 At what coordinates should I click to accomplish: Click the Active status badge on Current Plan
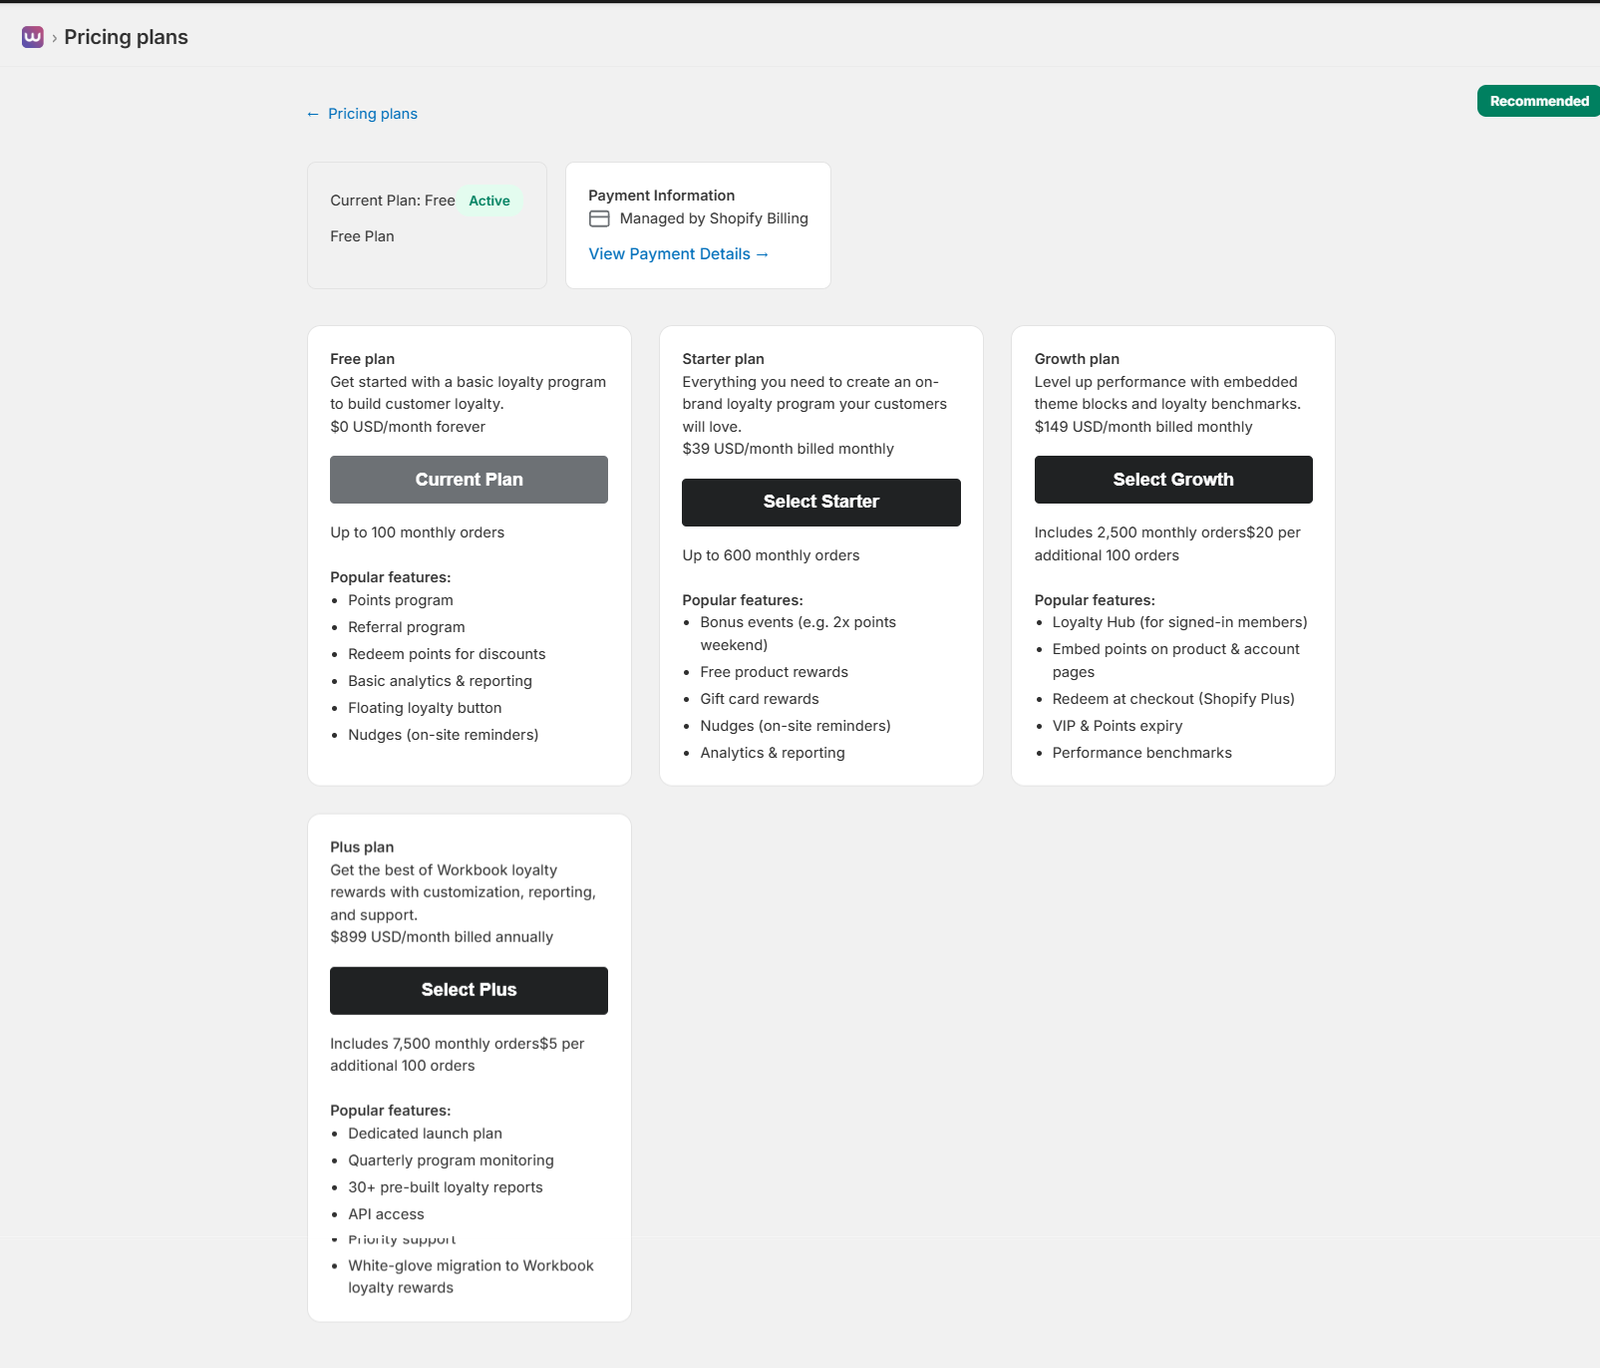click(489, 200)
